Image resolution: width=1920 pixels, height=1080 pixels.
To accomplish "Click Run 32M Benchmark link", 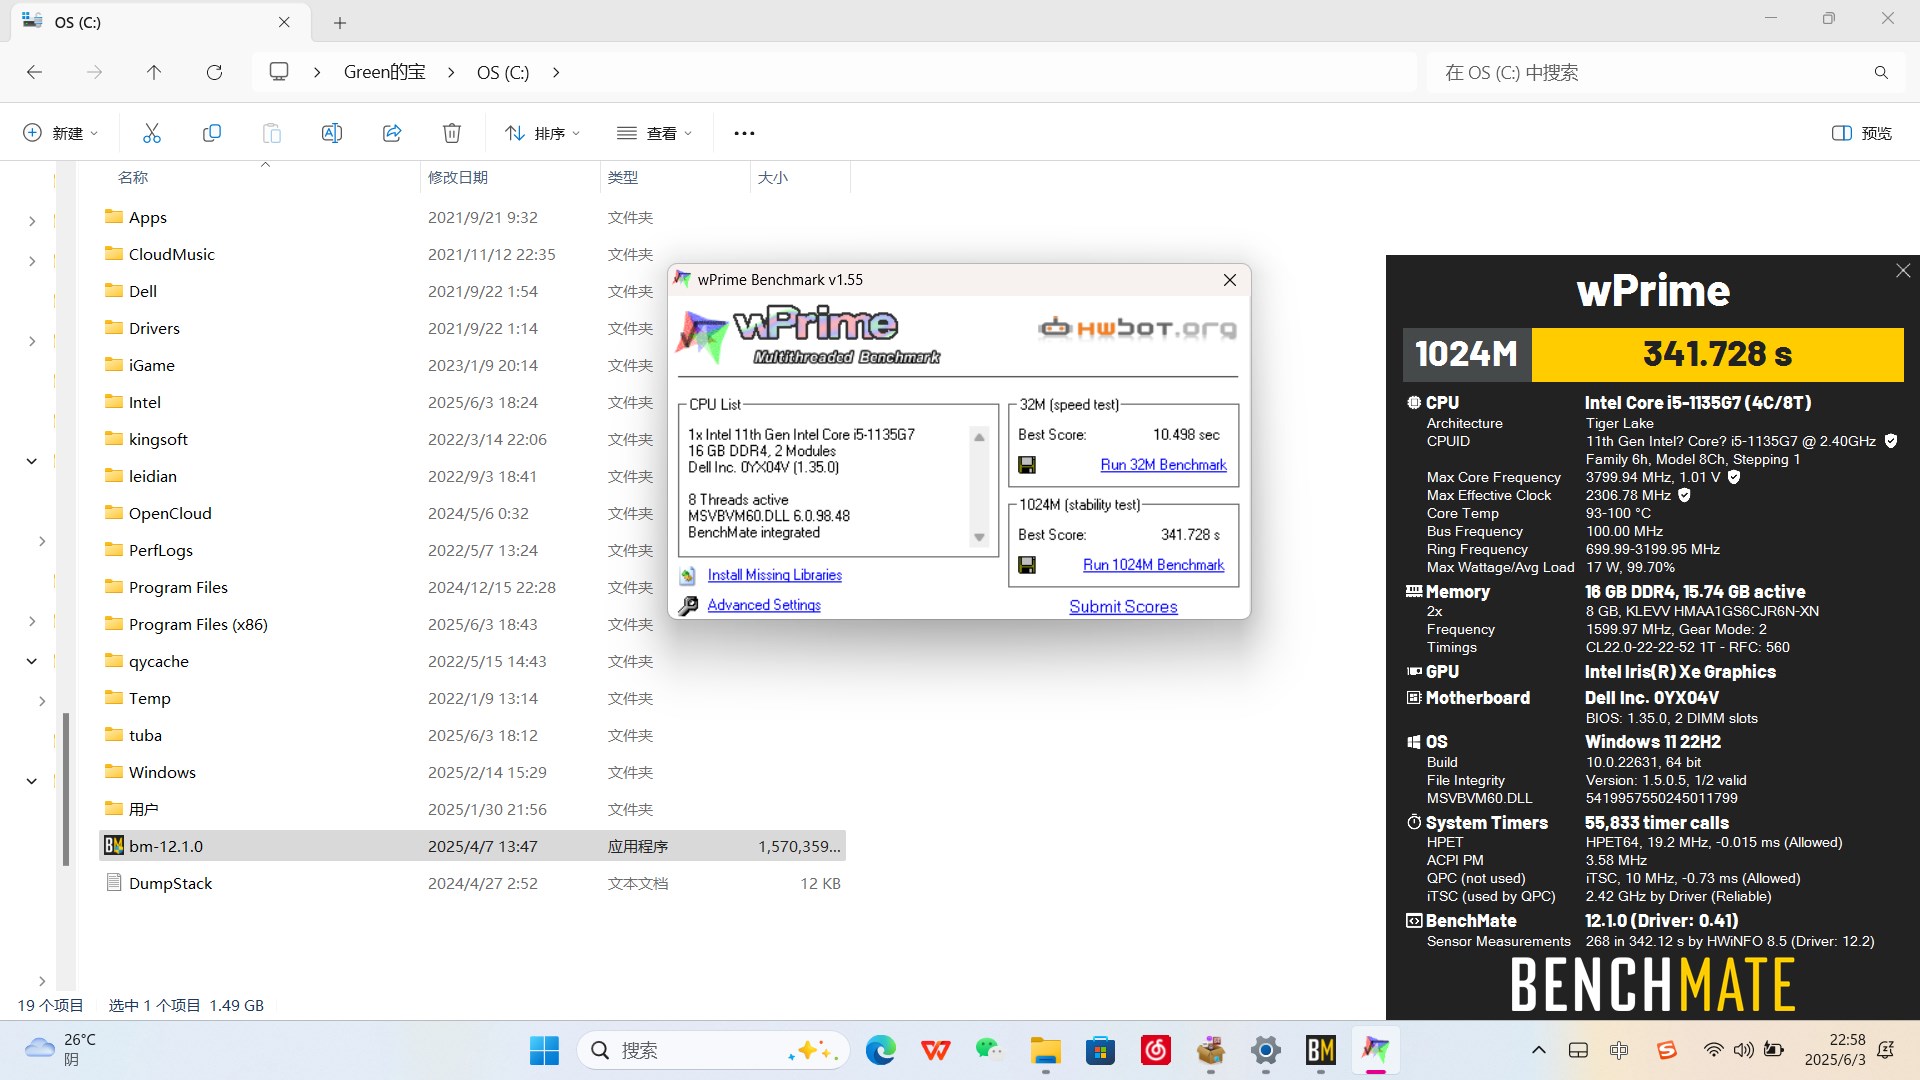I will click(x=1163, y=465).
